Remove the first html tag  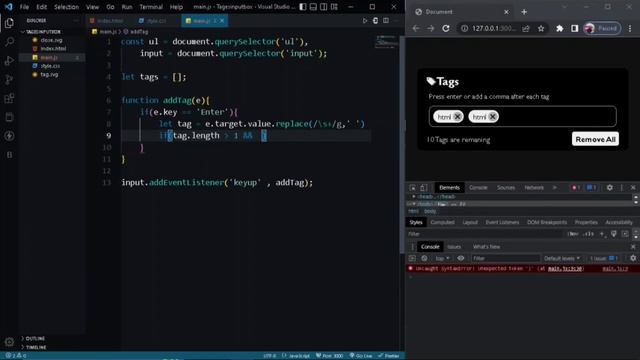click(x=457, y=117)
